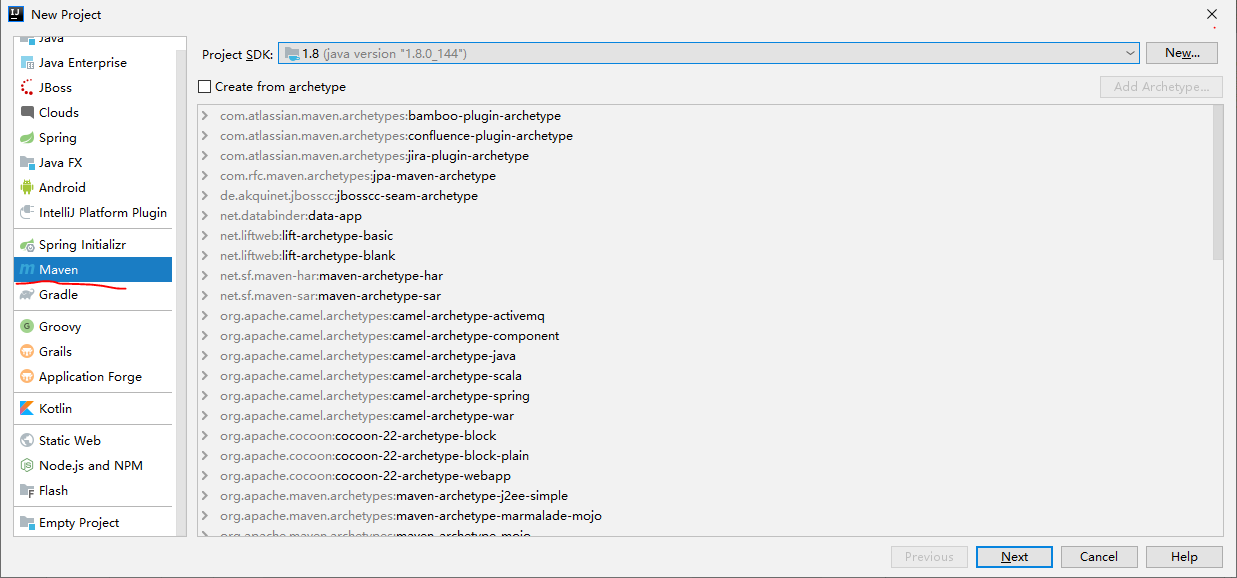Click the Empty Project folder icon
Viewport: 1237px width, 578px height.
point(27,523)
